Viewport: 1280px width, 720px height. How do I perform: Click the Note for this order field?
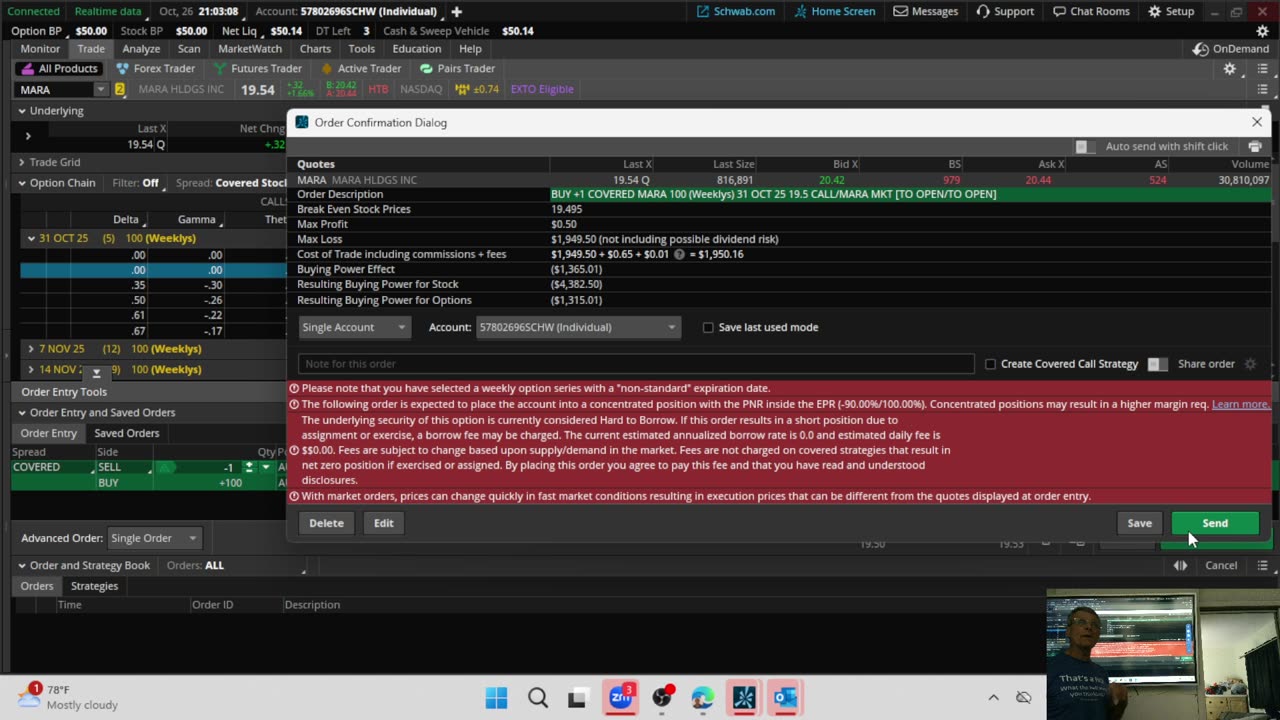pos(636,364)
